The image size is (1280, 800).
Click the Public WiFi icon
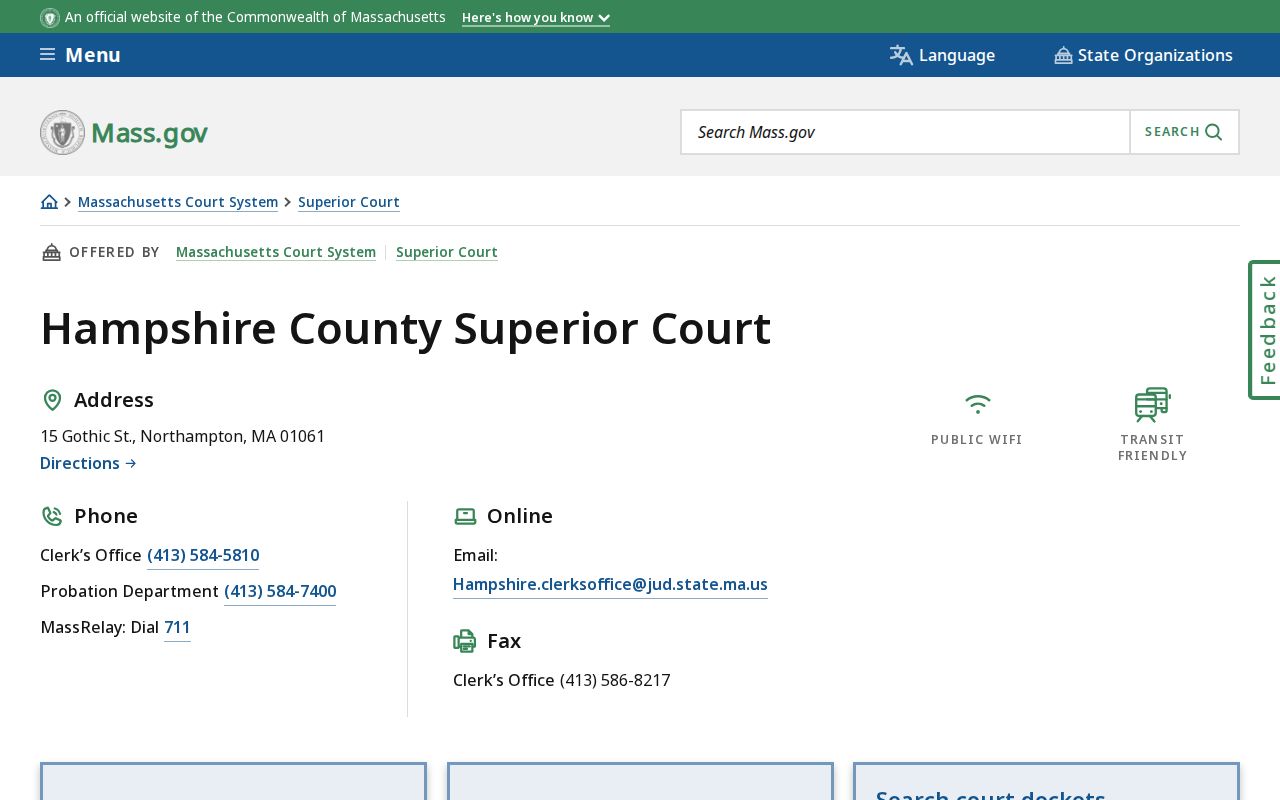[x=977, y=404]
